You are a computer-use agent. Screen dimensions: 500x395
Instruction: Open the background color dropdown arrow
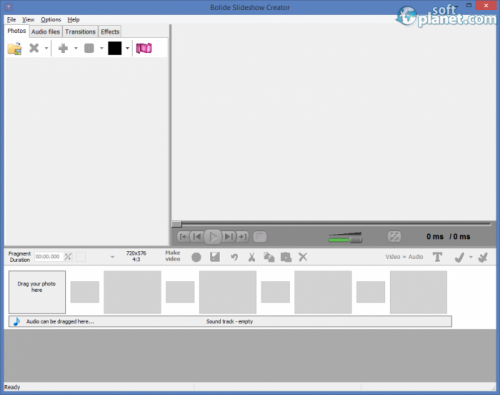pos(127,48)
